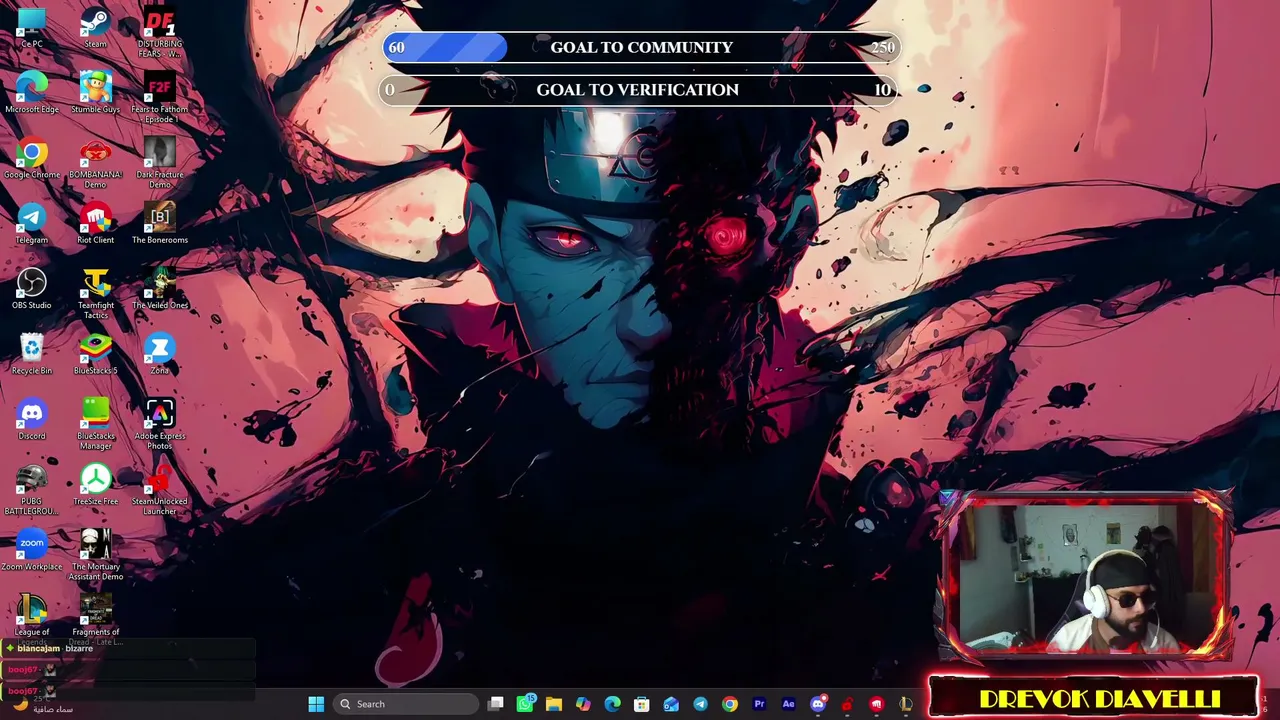The width and height of the screenshot is (1280, 720).
Task: Open the Ce PC desktop shortcut
Action: (x=32, y=28)
